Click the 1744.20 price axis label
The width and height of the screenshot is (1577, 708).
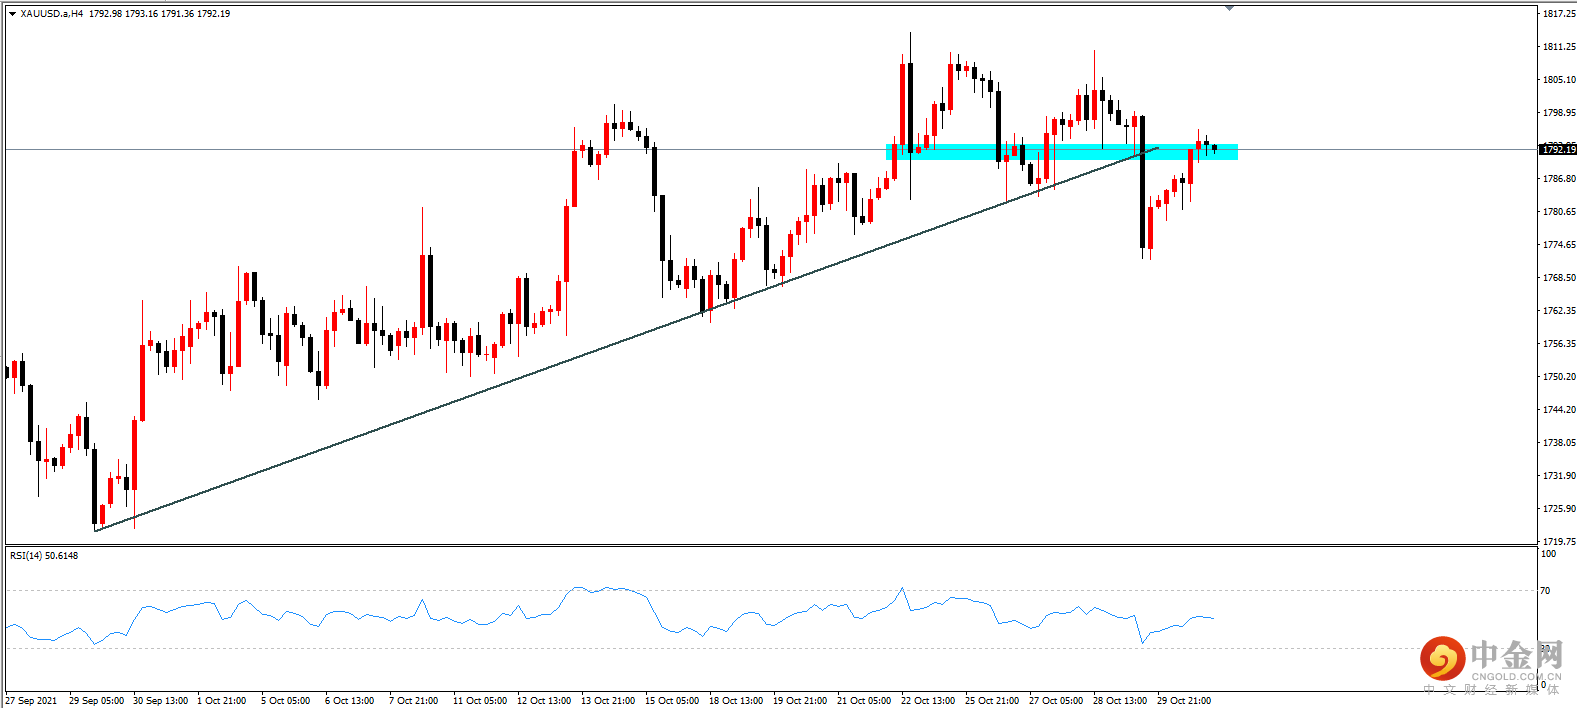pos(1559,410)
